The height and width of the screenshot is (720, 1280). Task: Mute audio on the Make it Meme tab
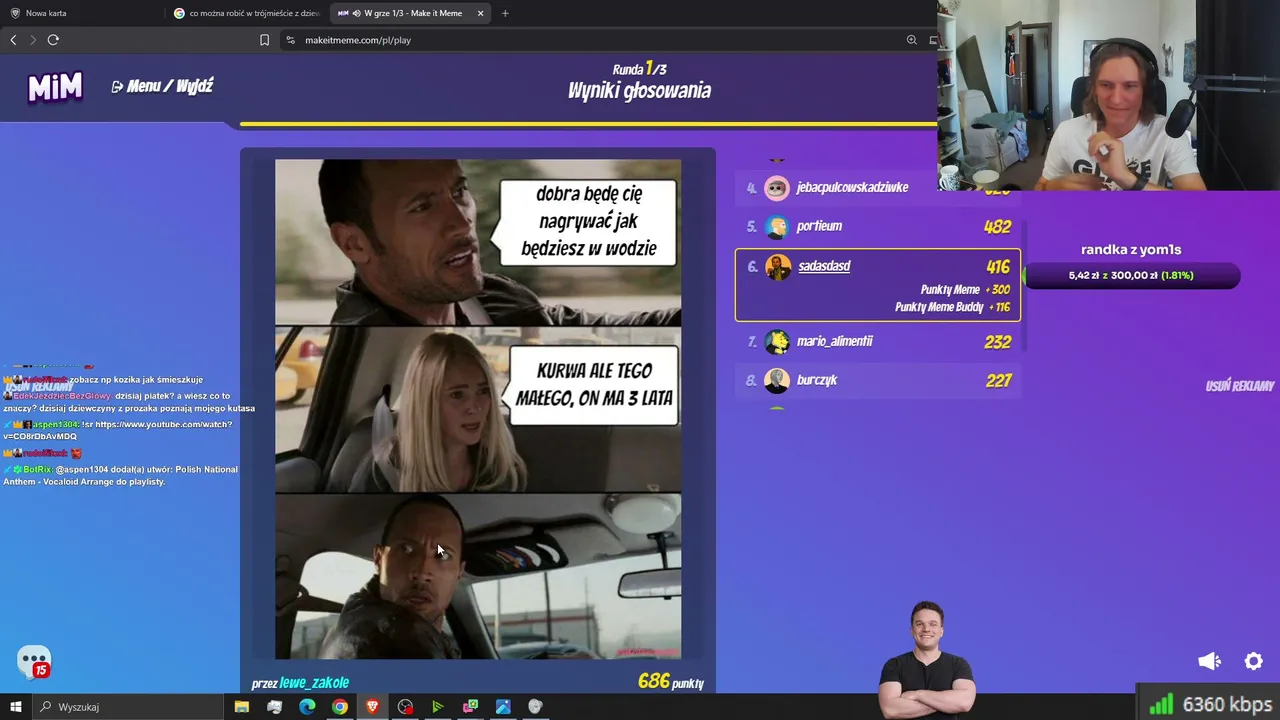click(x=357, y=13)
